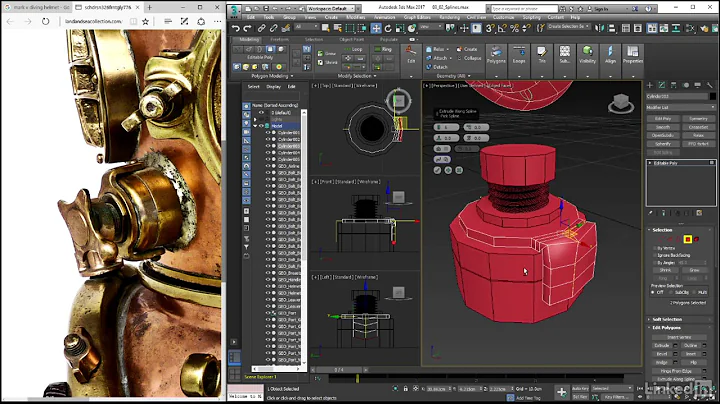Open the Utilities wrench panel tab

709,85
